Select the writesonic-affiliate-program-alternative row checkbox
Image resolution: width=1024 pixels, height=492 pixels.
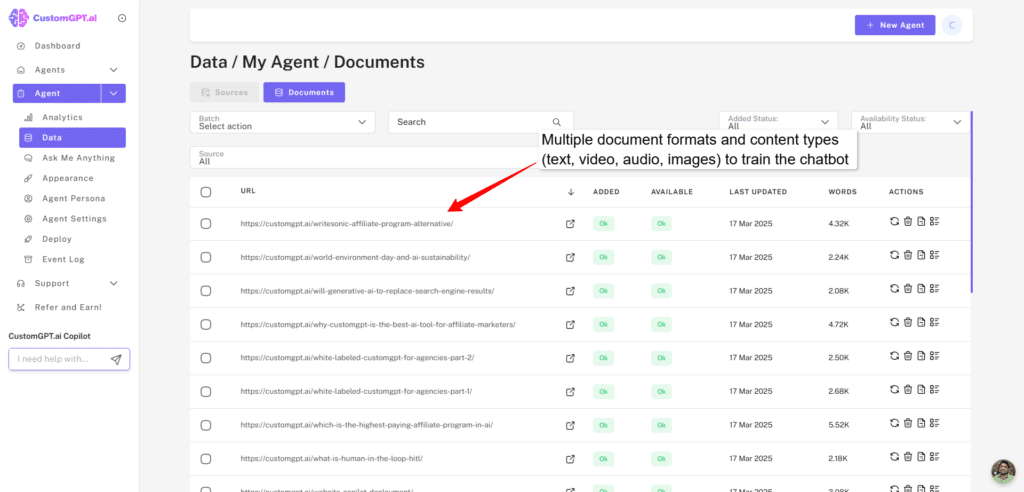pos(206,223)
